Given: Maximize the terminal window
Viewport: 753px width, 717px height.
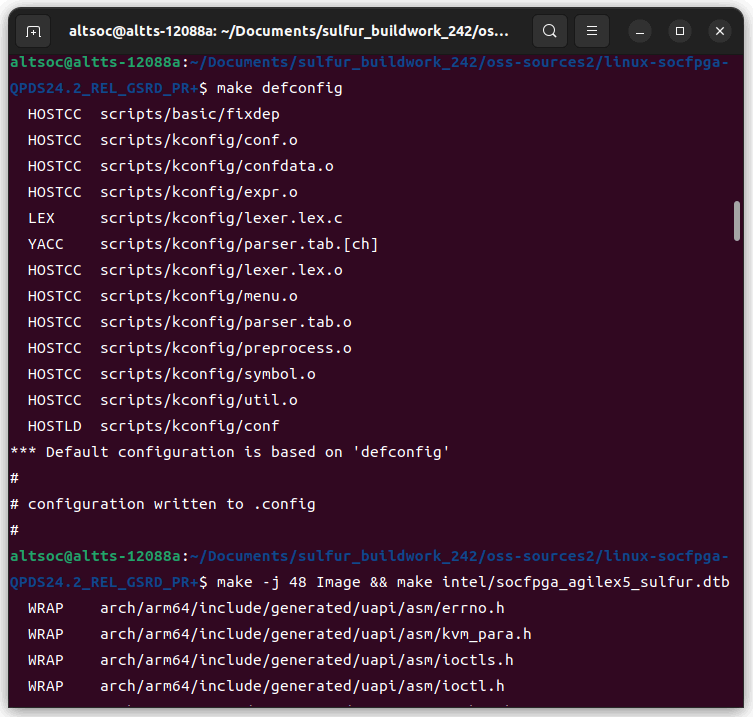Looking at the screenshot, I should (x=680, y=31).
